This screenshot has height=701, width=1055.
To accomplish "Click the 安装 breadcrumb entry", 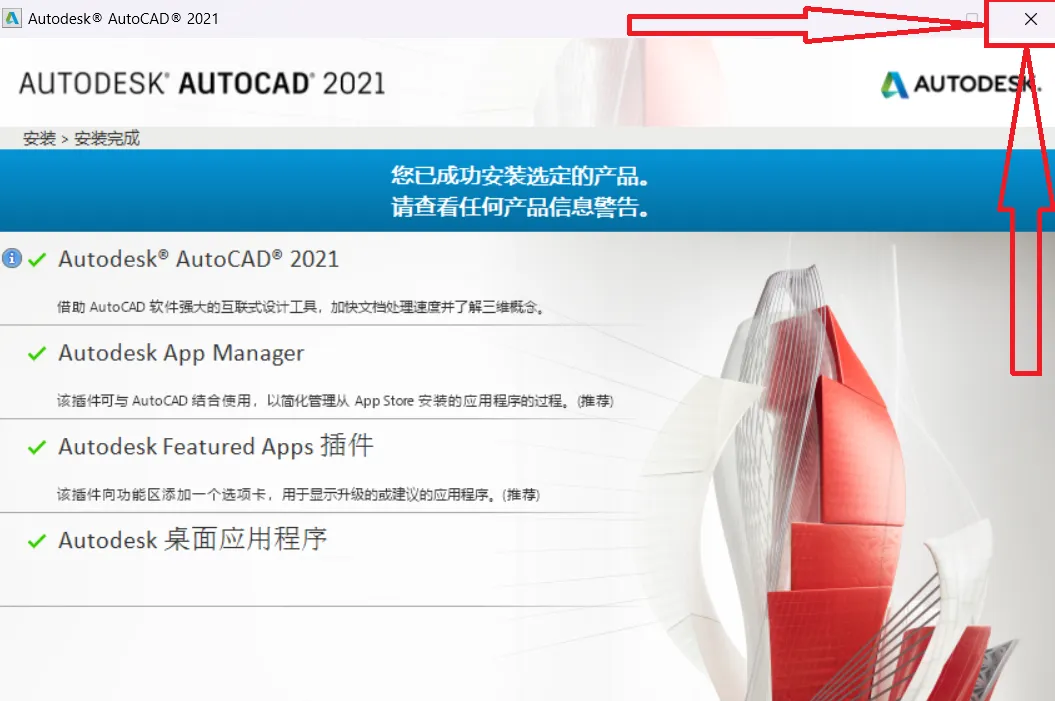I will tap(39, 139).
